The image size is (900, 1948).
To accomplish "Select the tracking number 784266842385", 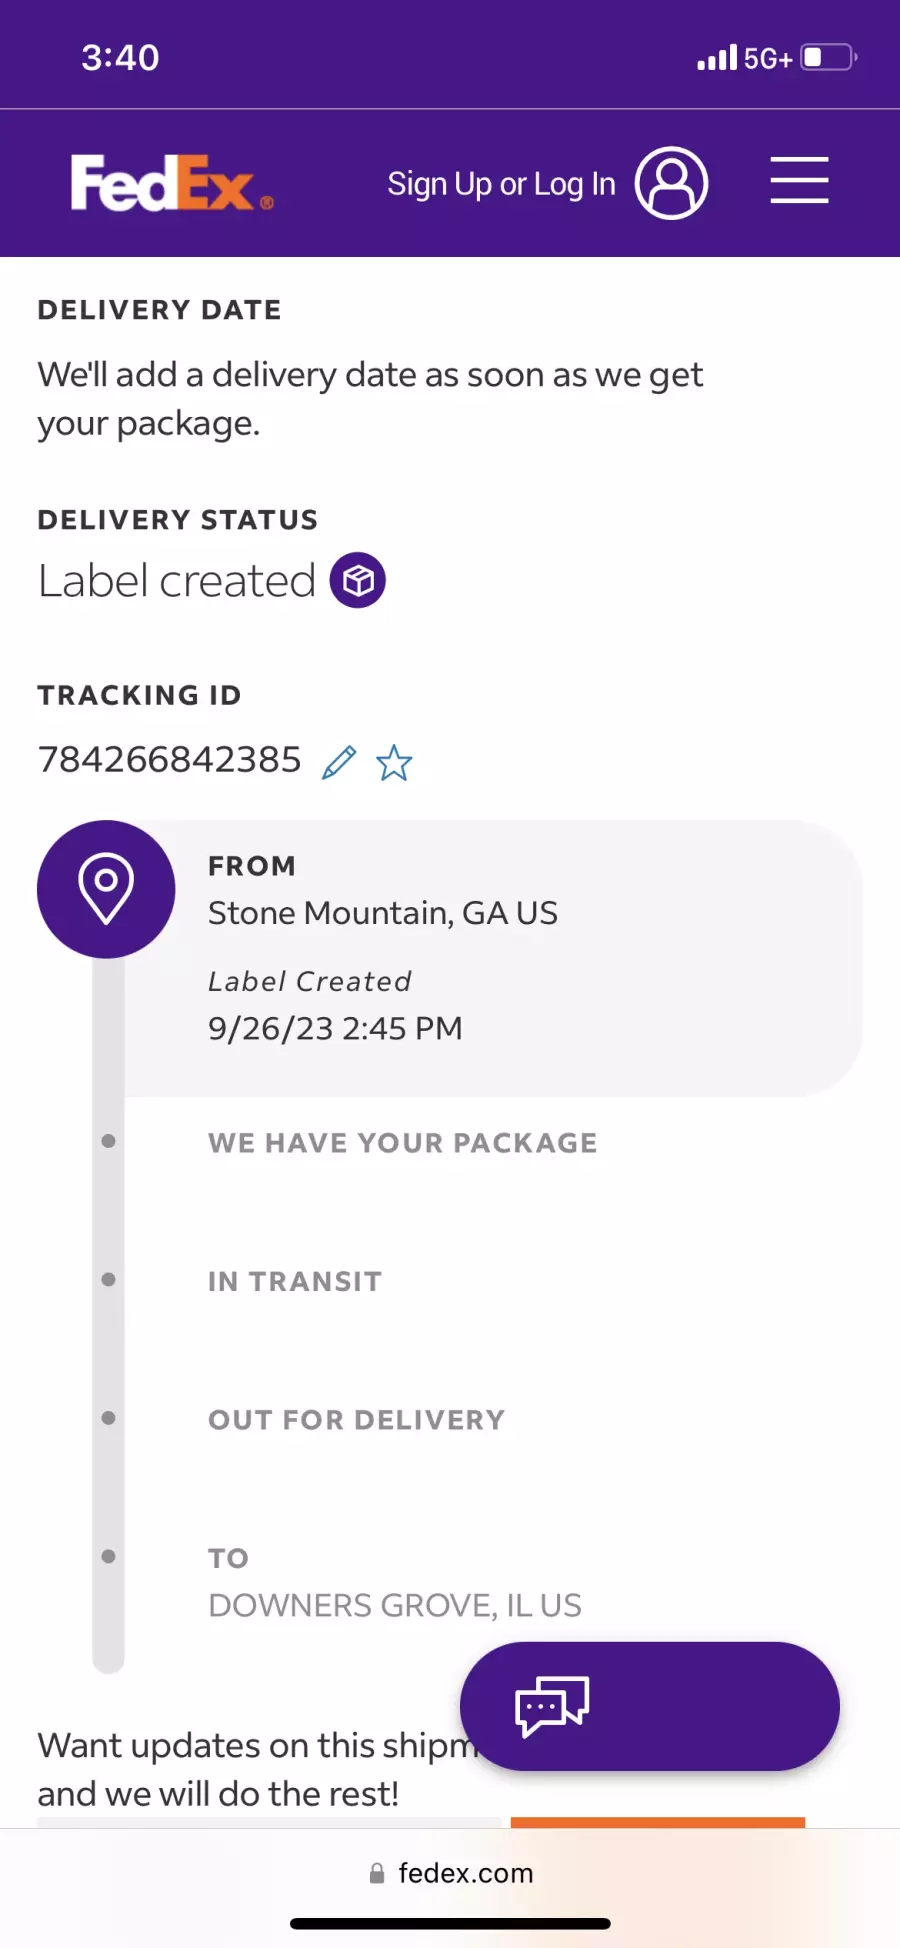I will pos(169,760).
